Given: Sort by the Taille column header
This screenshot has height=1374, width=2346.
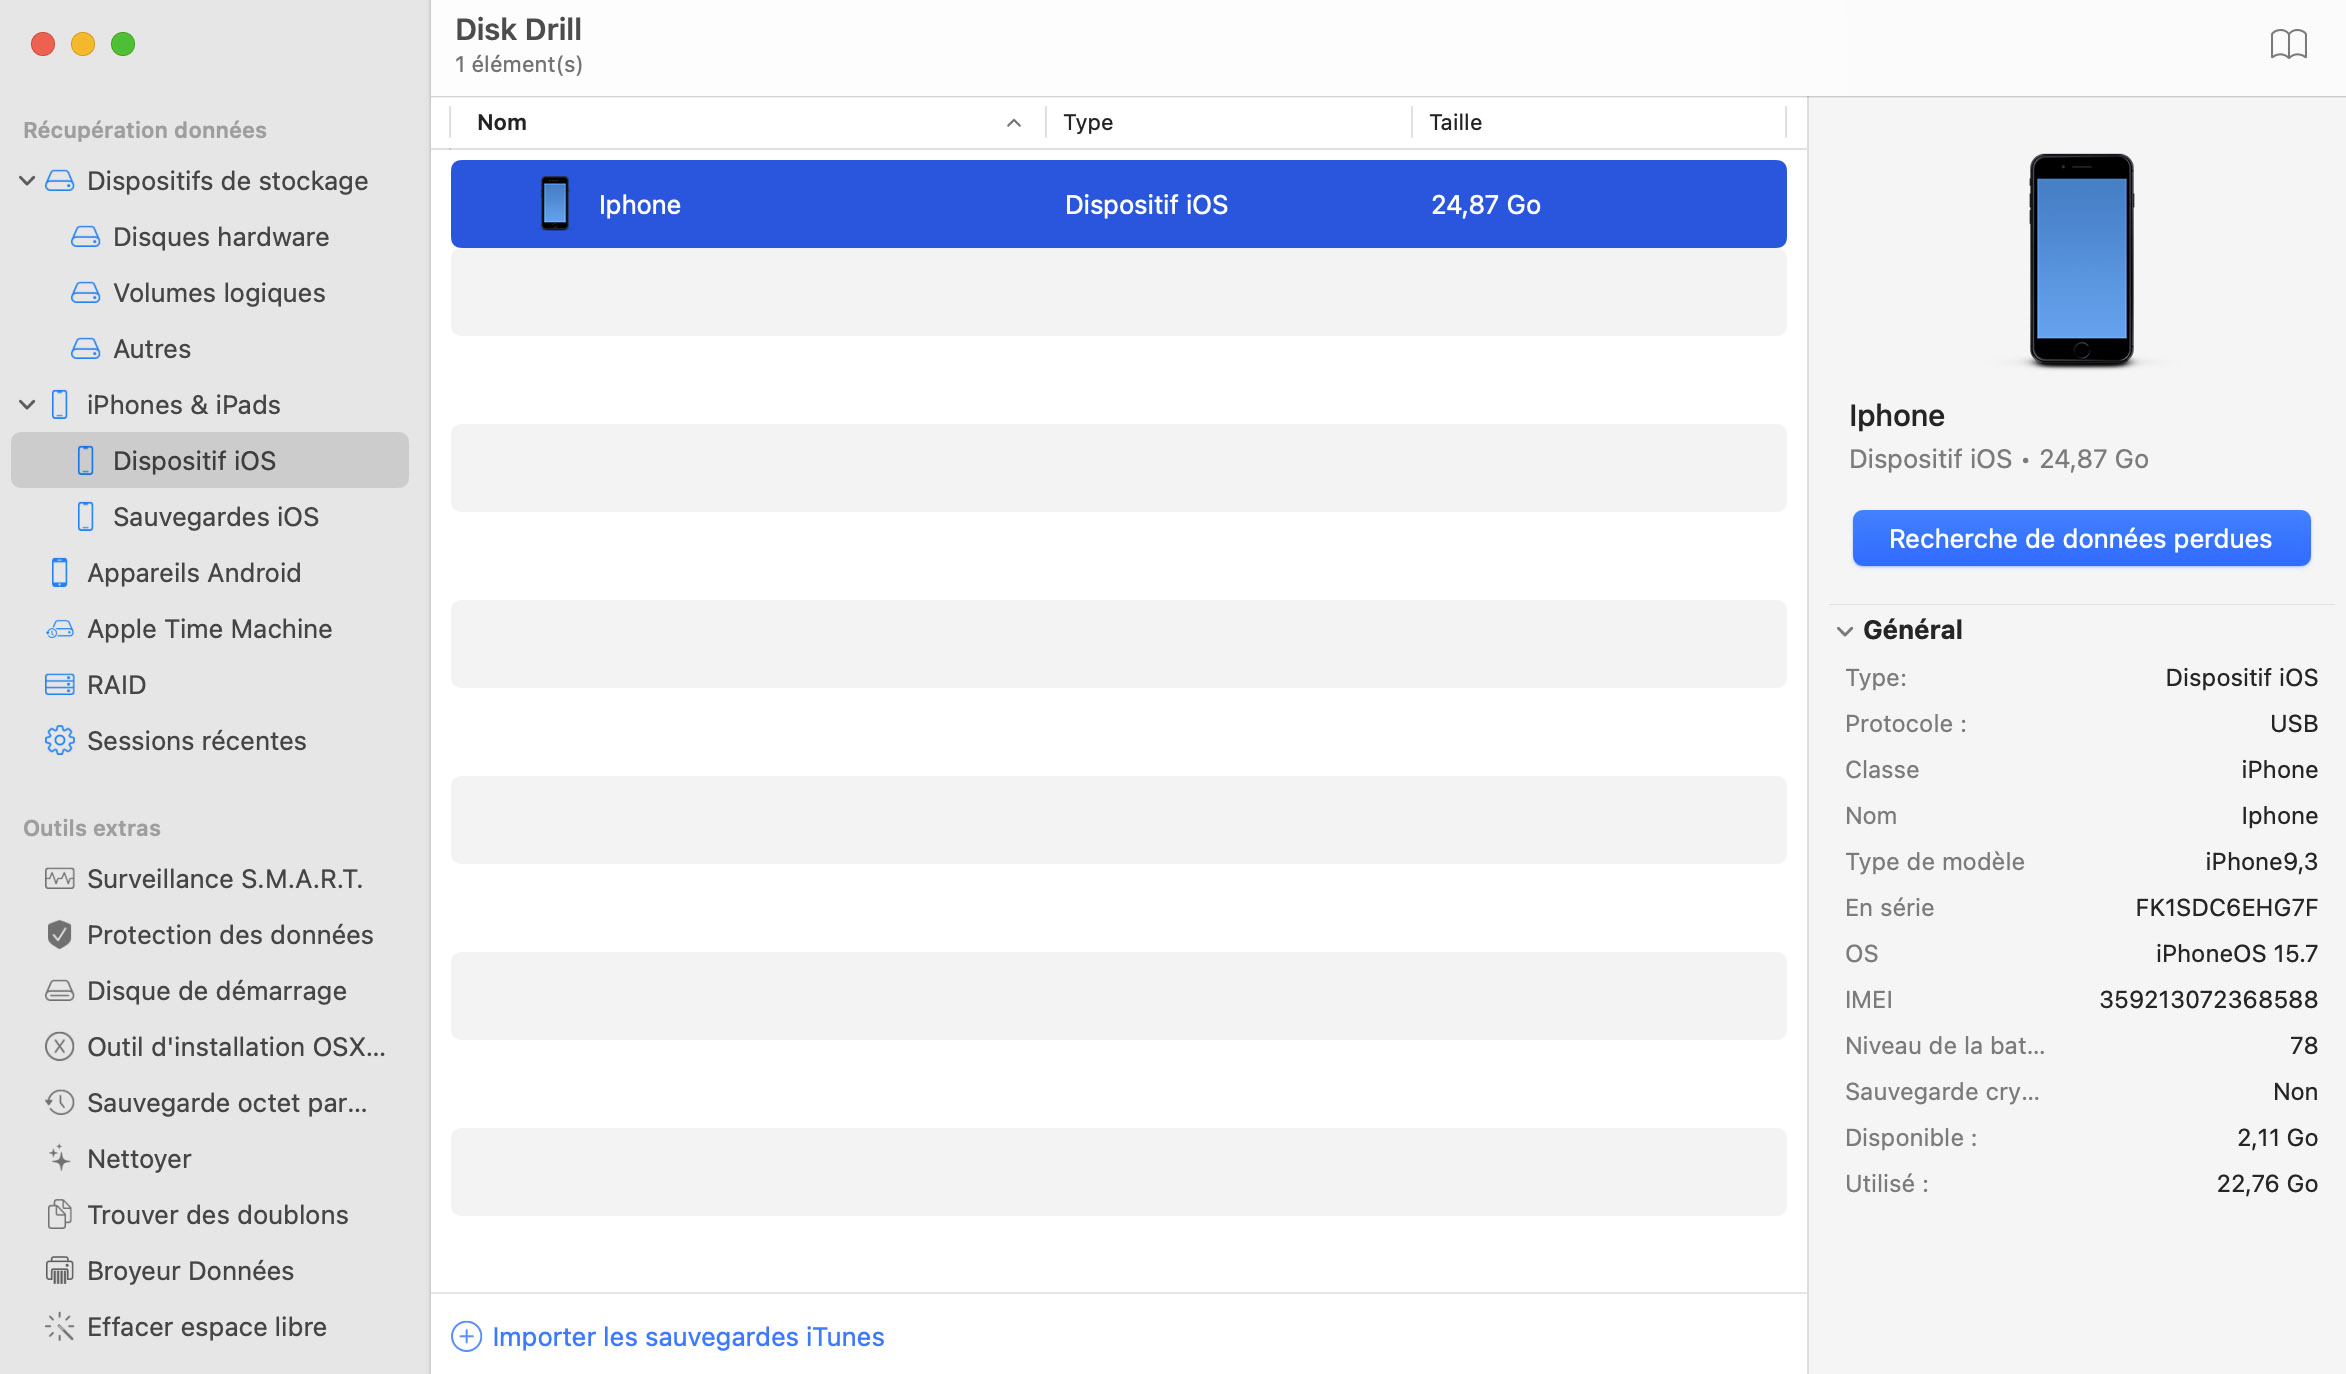Looking at the screenshot, I should tap(1455, 123).
